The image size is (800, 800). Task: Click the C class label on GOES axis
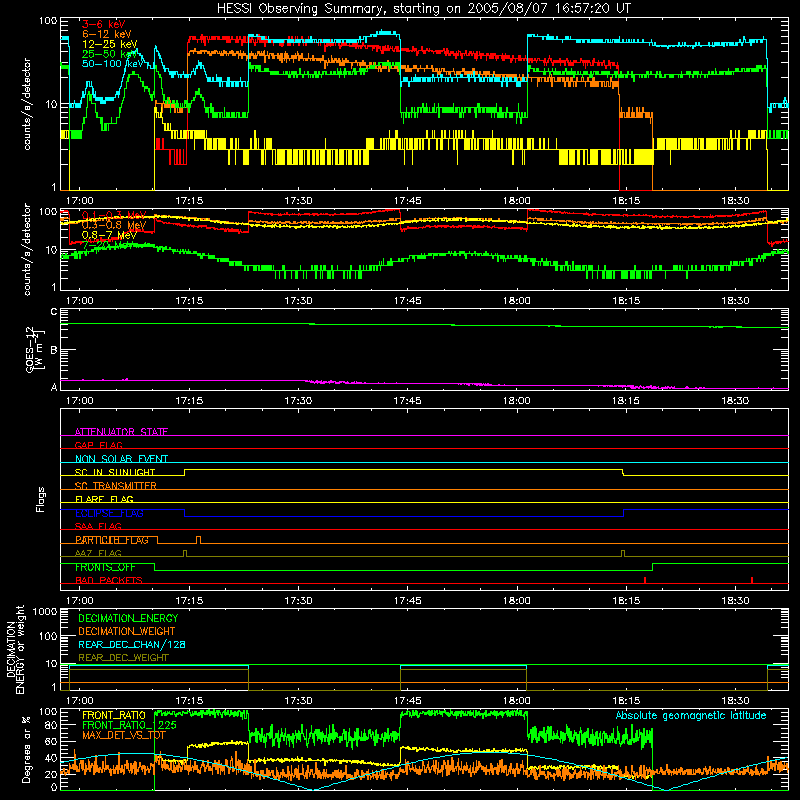pyautogui.click(x=54, y=312)
